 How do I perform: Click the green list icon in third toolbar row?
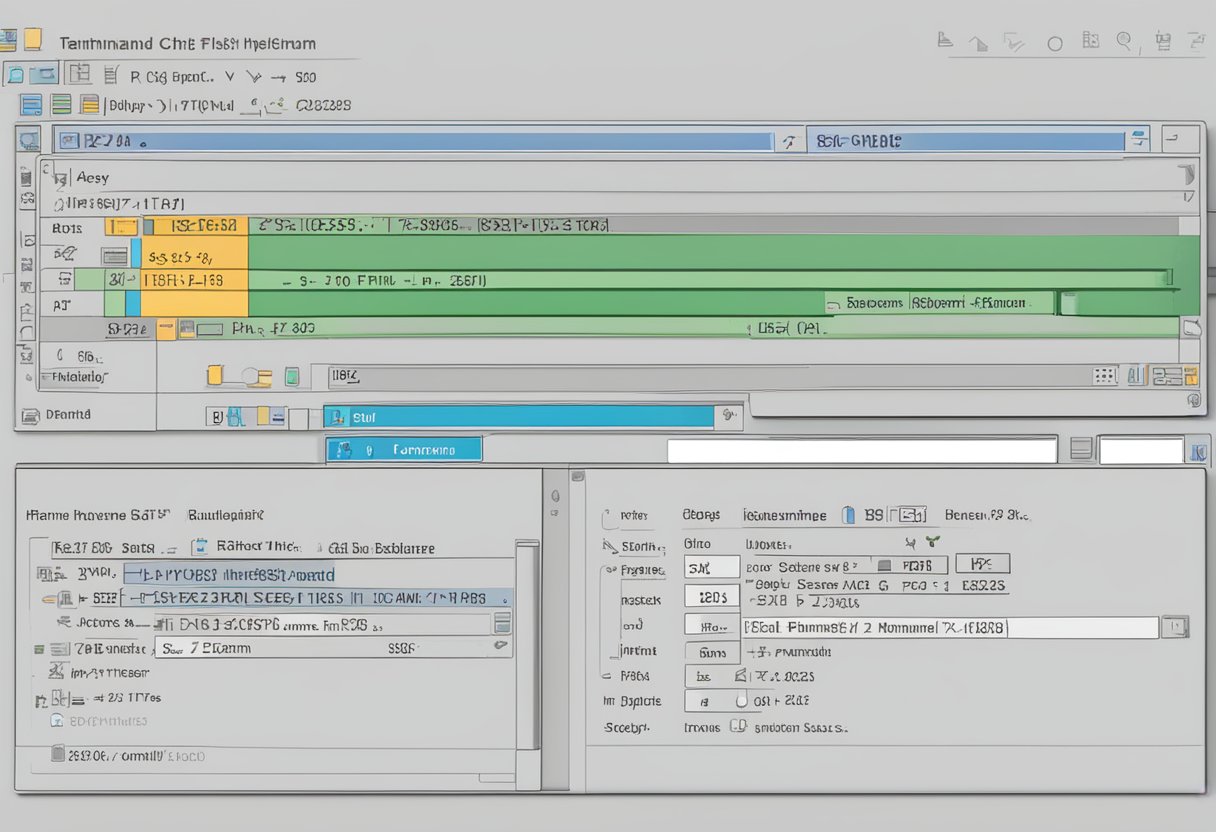click(61, 104)
